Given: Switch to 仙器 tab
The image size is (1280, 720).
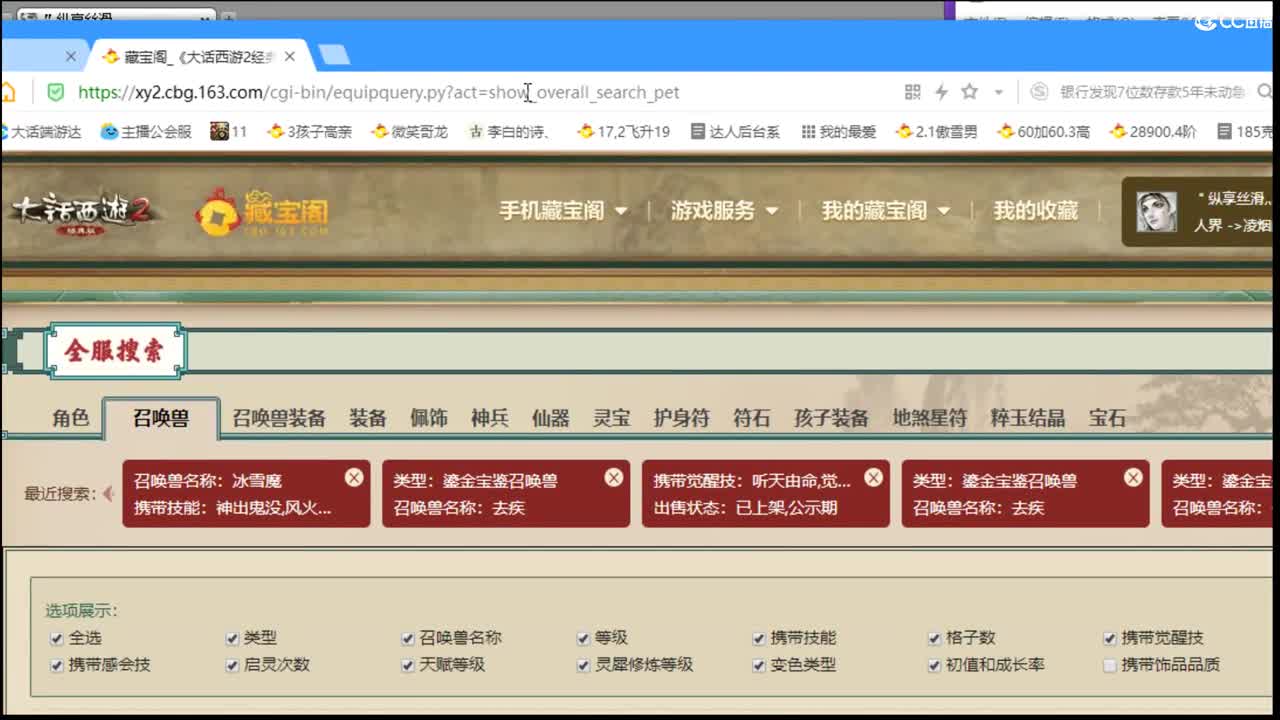Looking at the screenshot, I should point(550,418).
